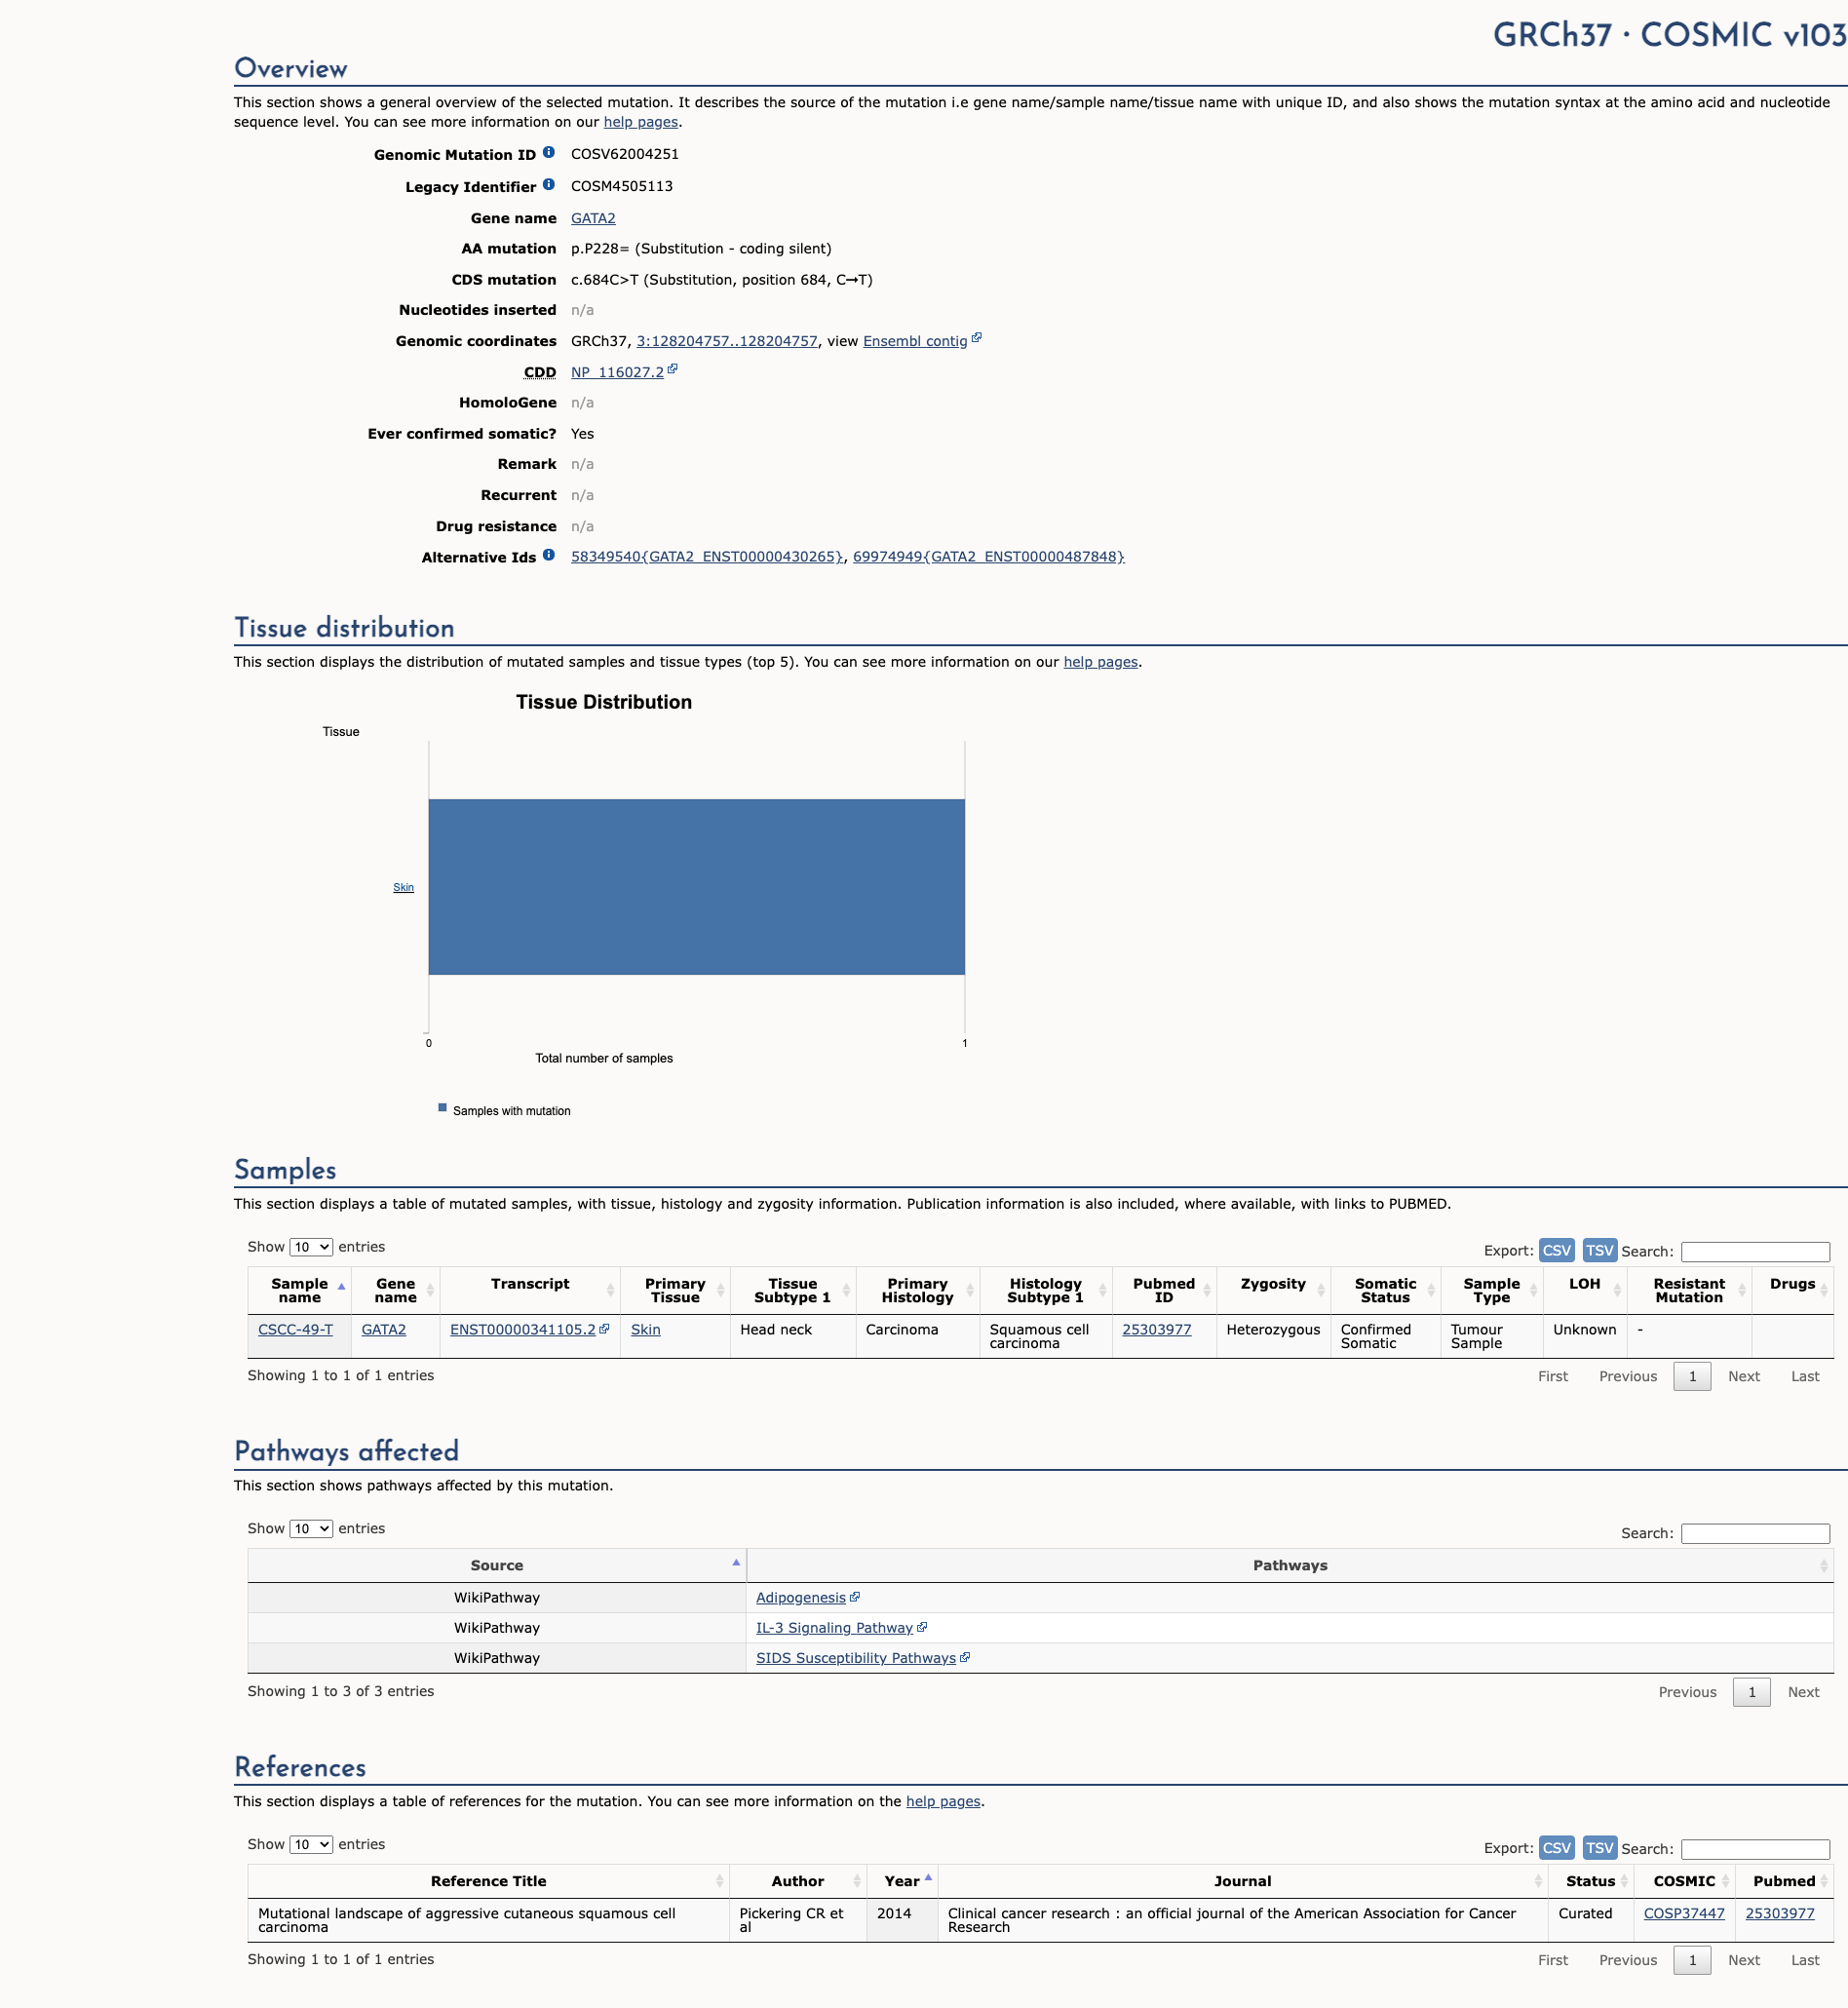Image resolution: width=1848 pixels, height=2008 pixels.
Task: Sort Samples table by Pubmed ID
Action: coord(1164,1290)
